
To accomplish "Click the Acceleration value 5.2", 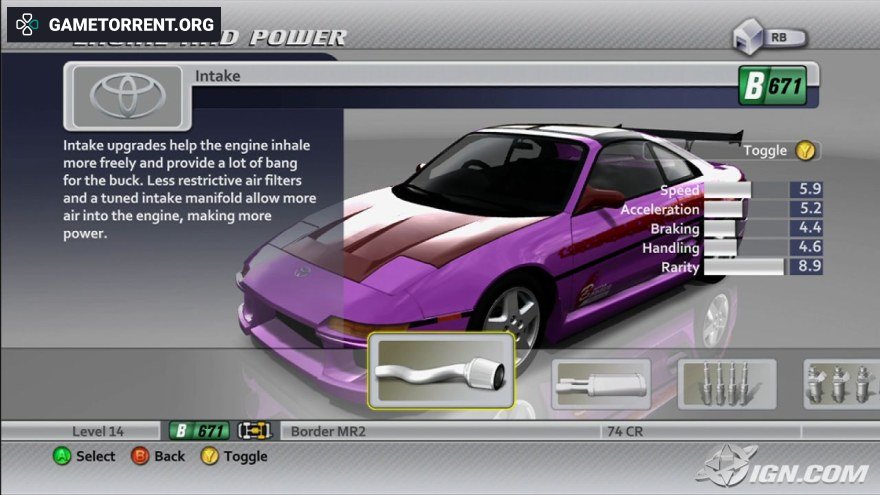I will point(807,209).
